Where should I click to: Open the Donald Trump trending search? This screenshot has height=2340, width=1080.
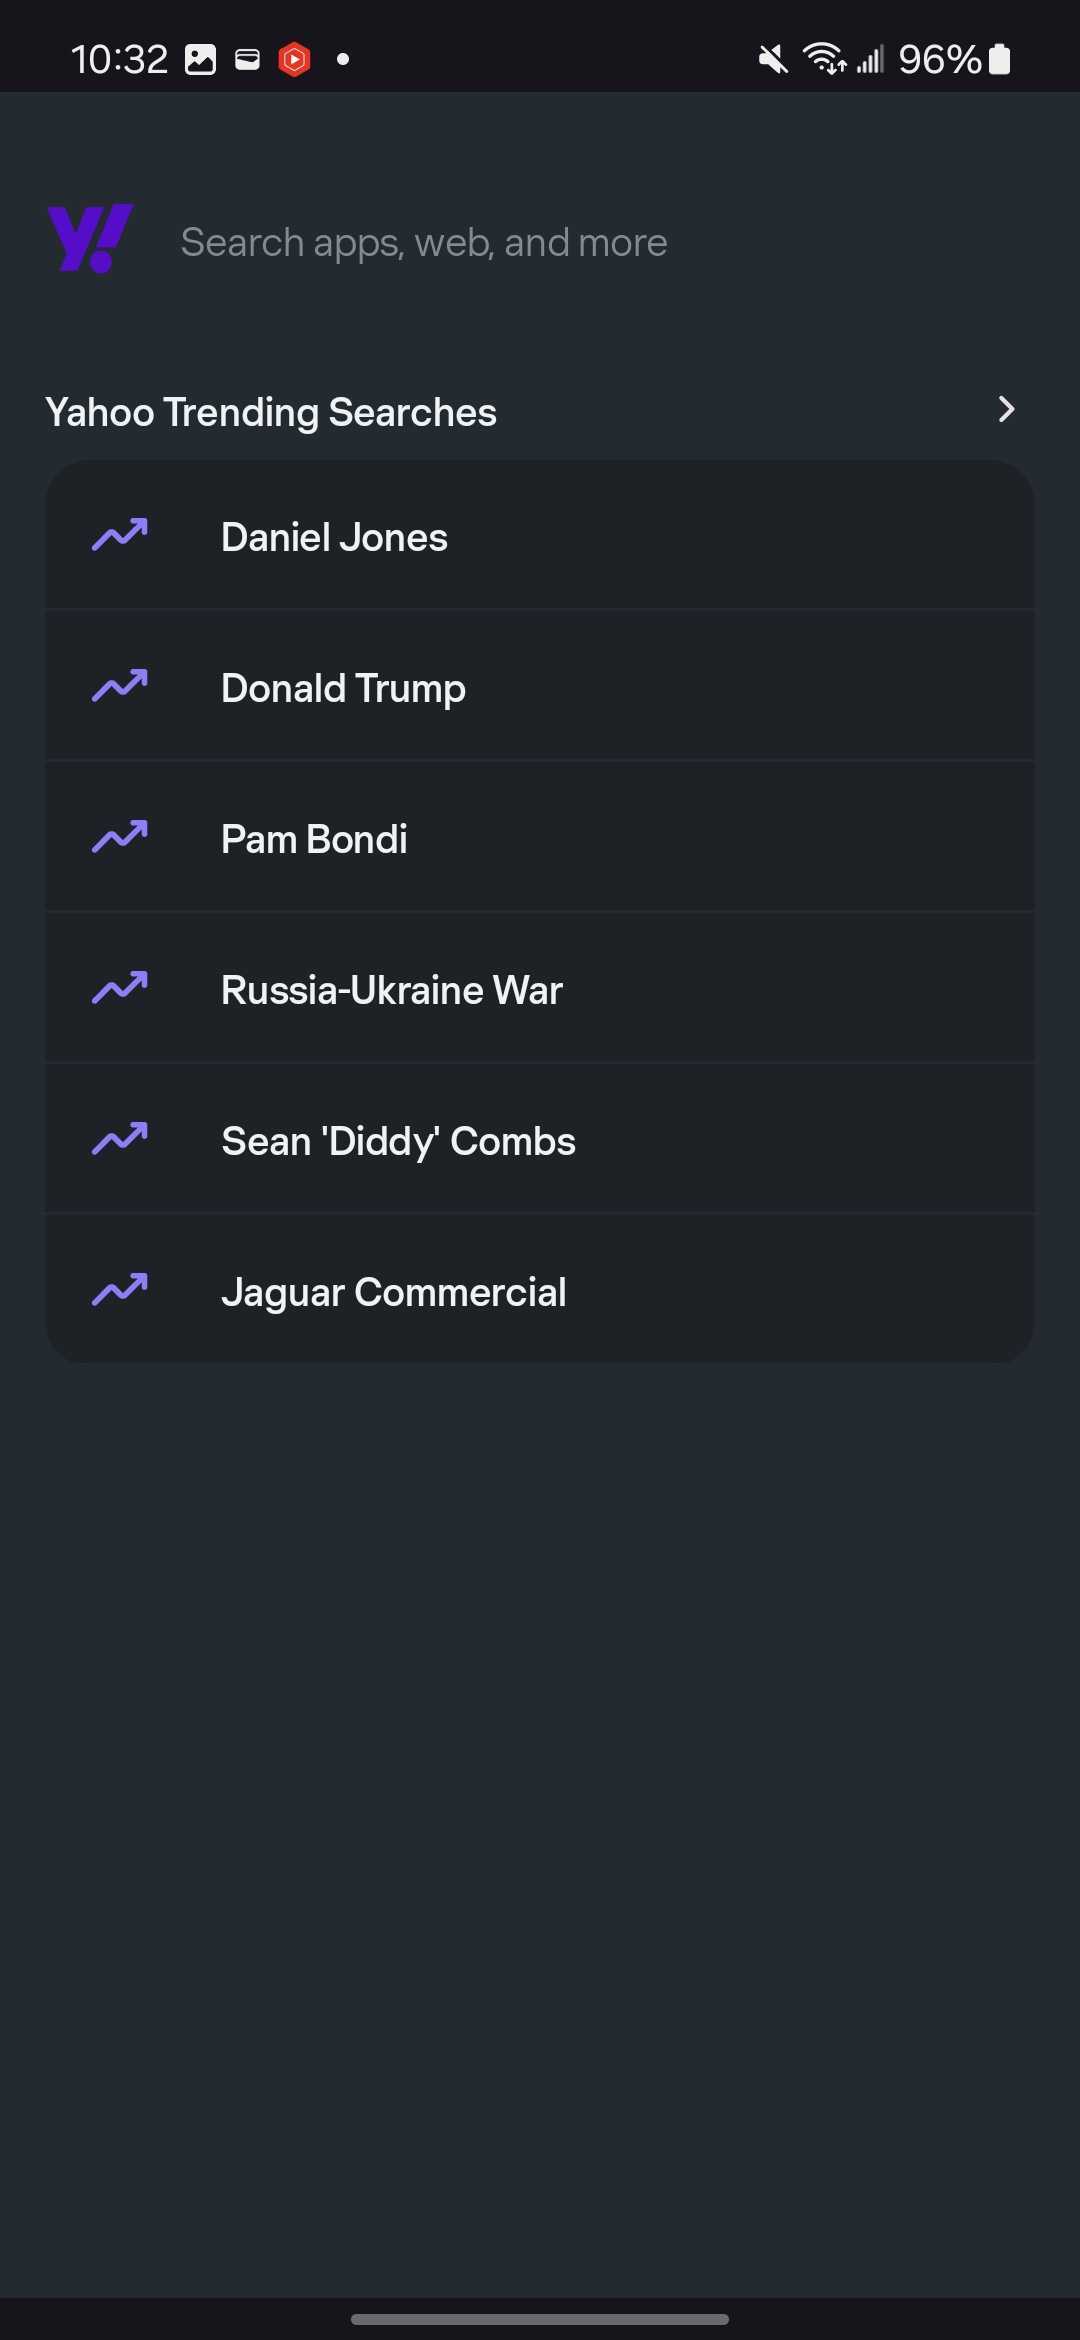[343, 689]
